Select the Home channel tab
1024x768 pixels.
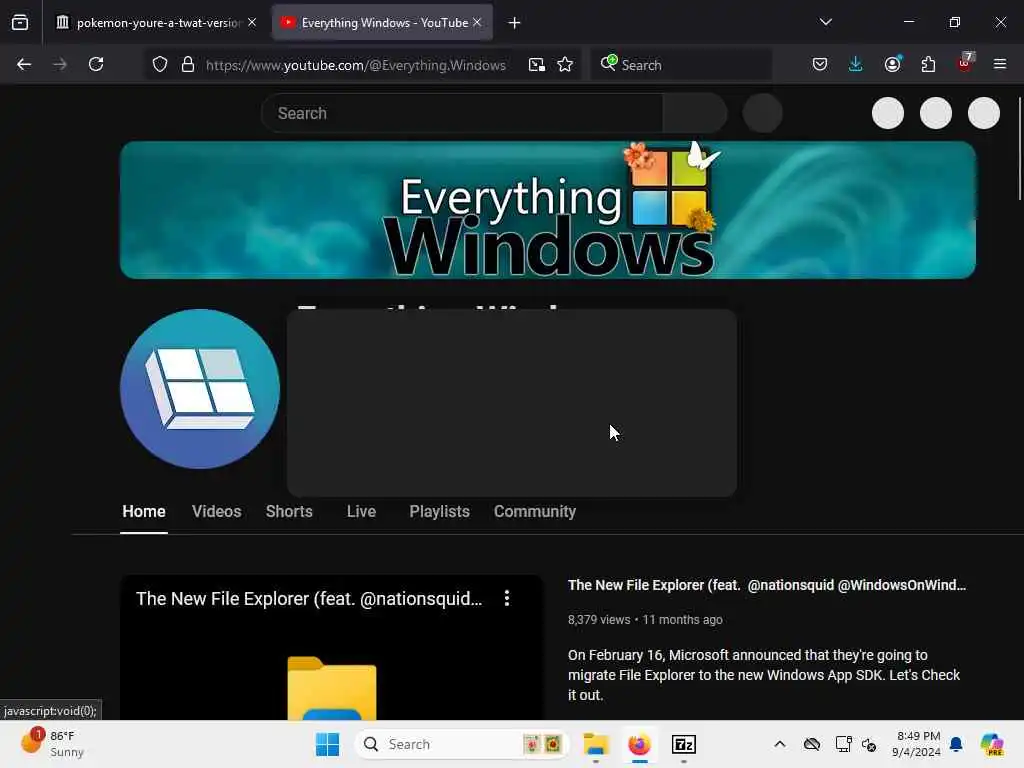pyautogui.click(x=144, y=511)
